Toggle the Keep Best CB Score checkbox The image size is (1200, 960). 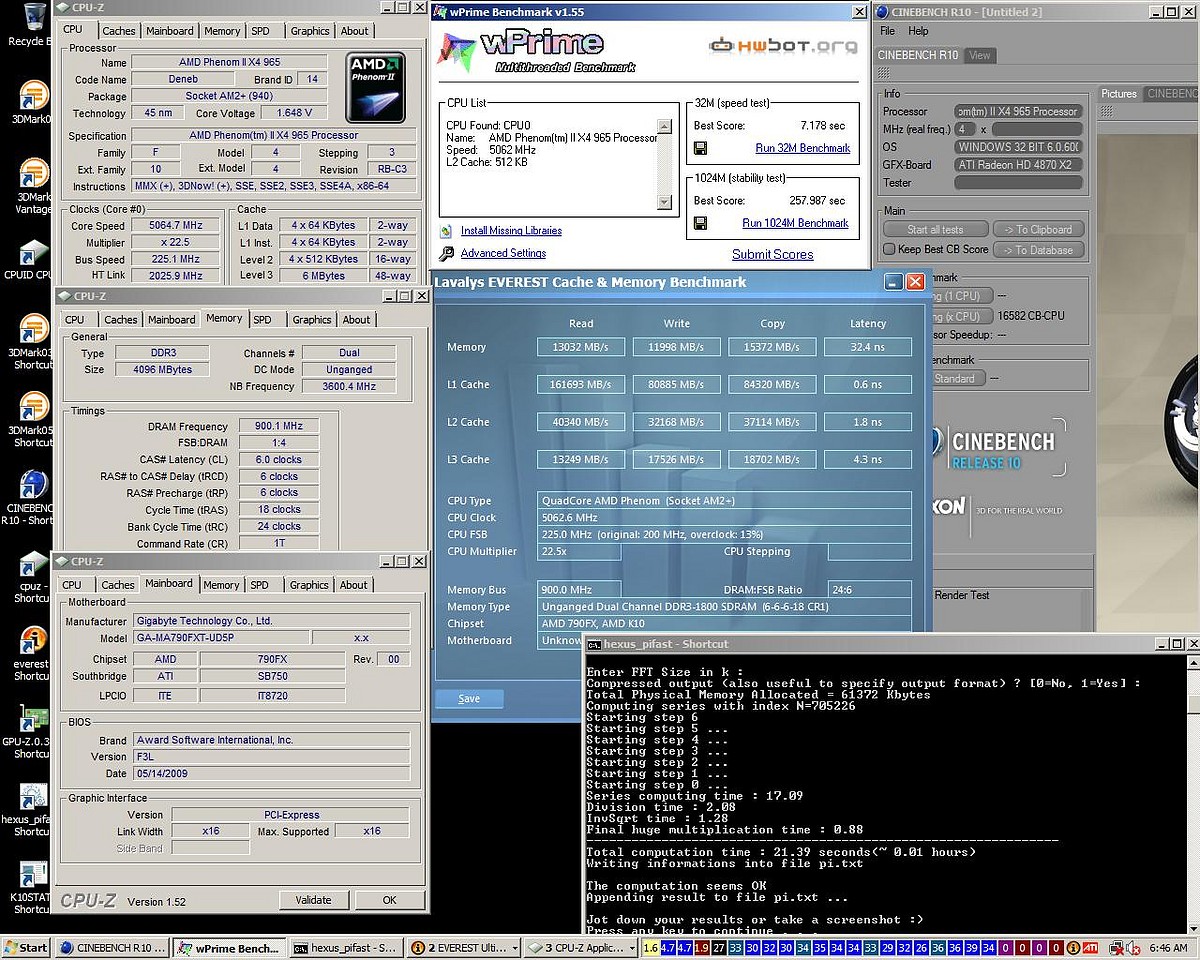click(889, 249)
